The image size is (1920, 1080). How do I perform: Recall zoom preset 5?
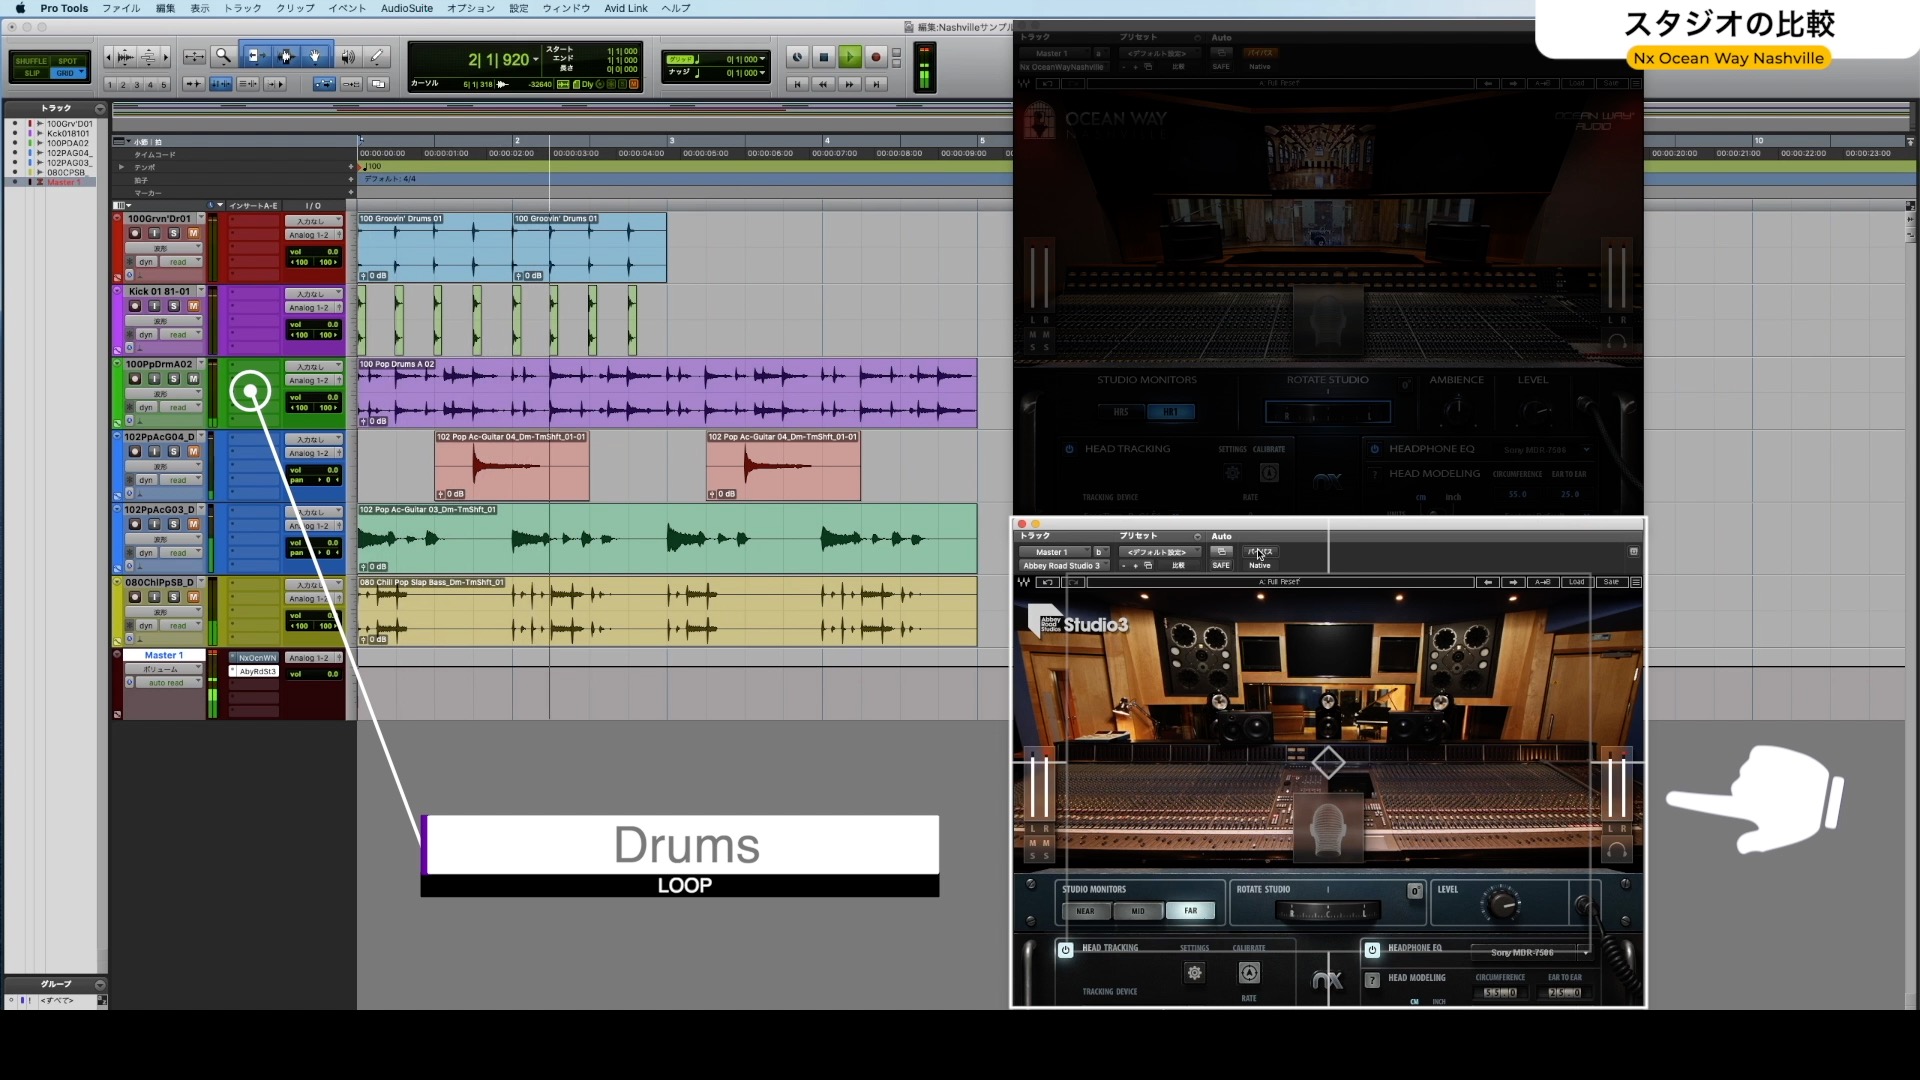tap(164, 85)
